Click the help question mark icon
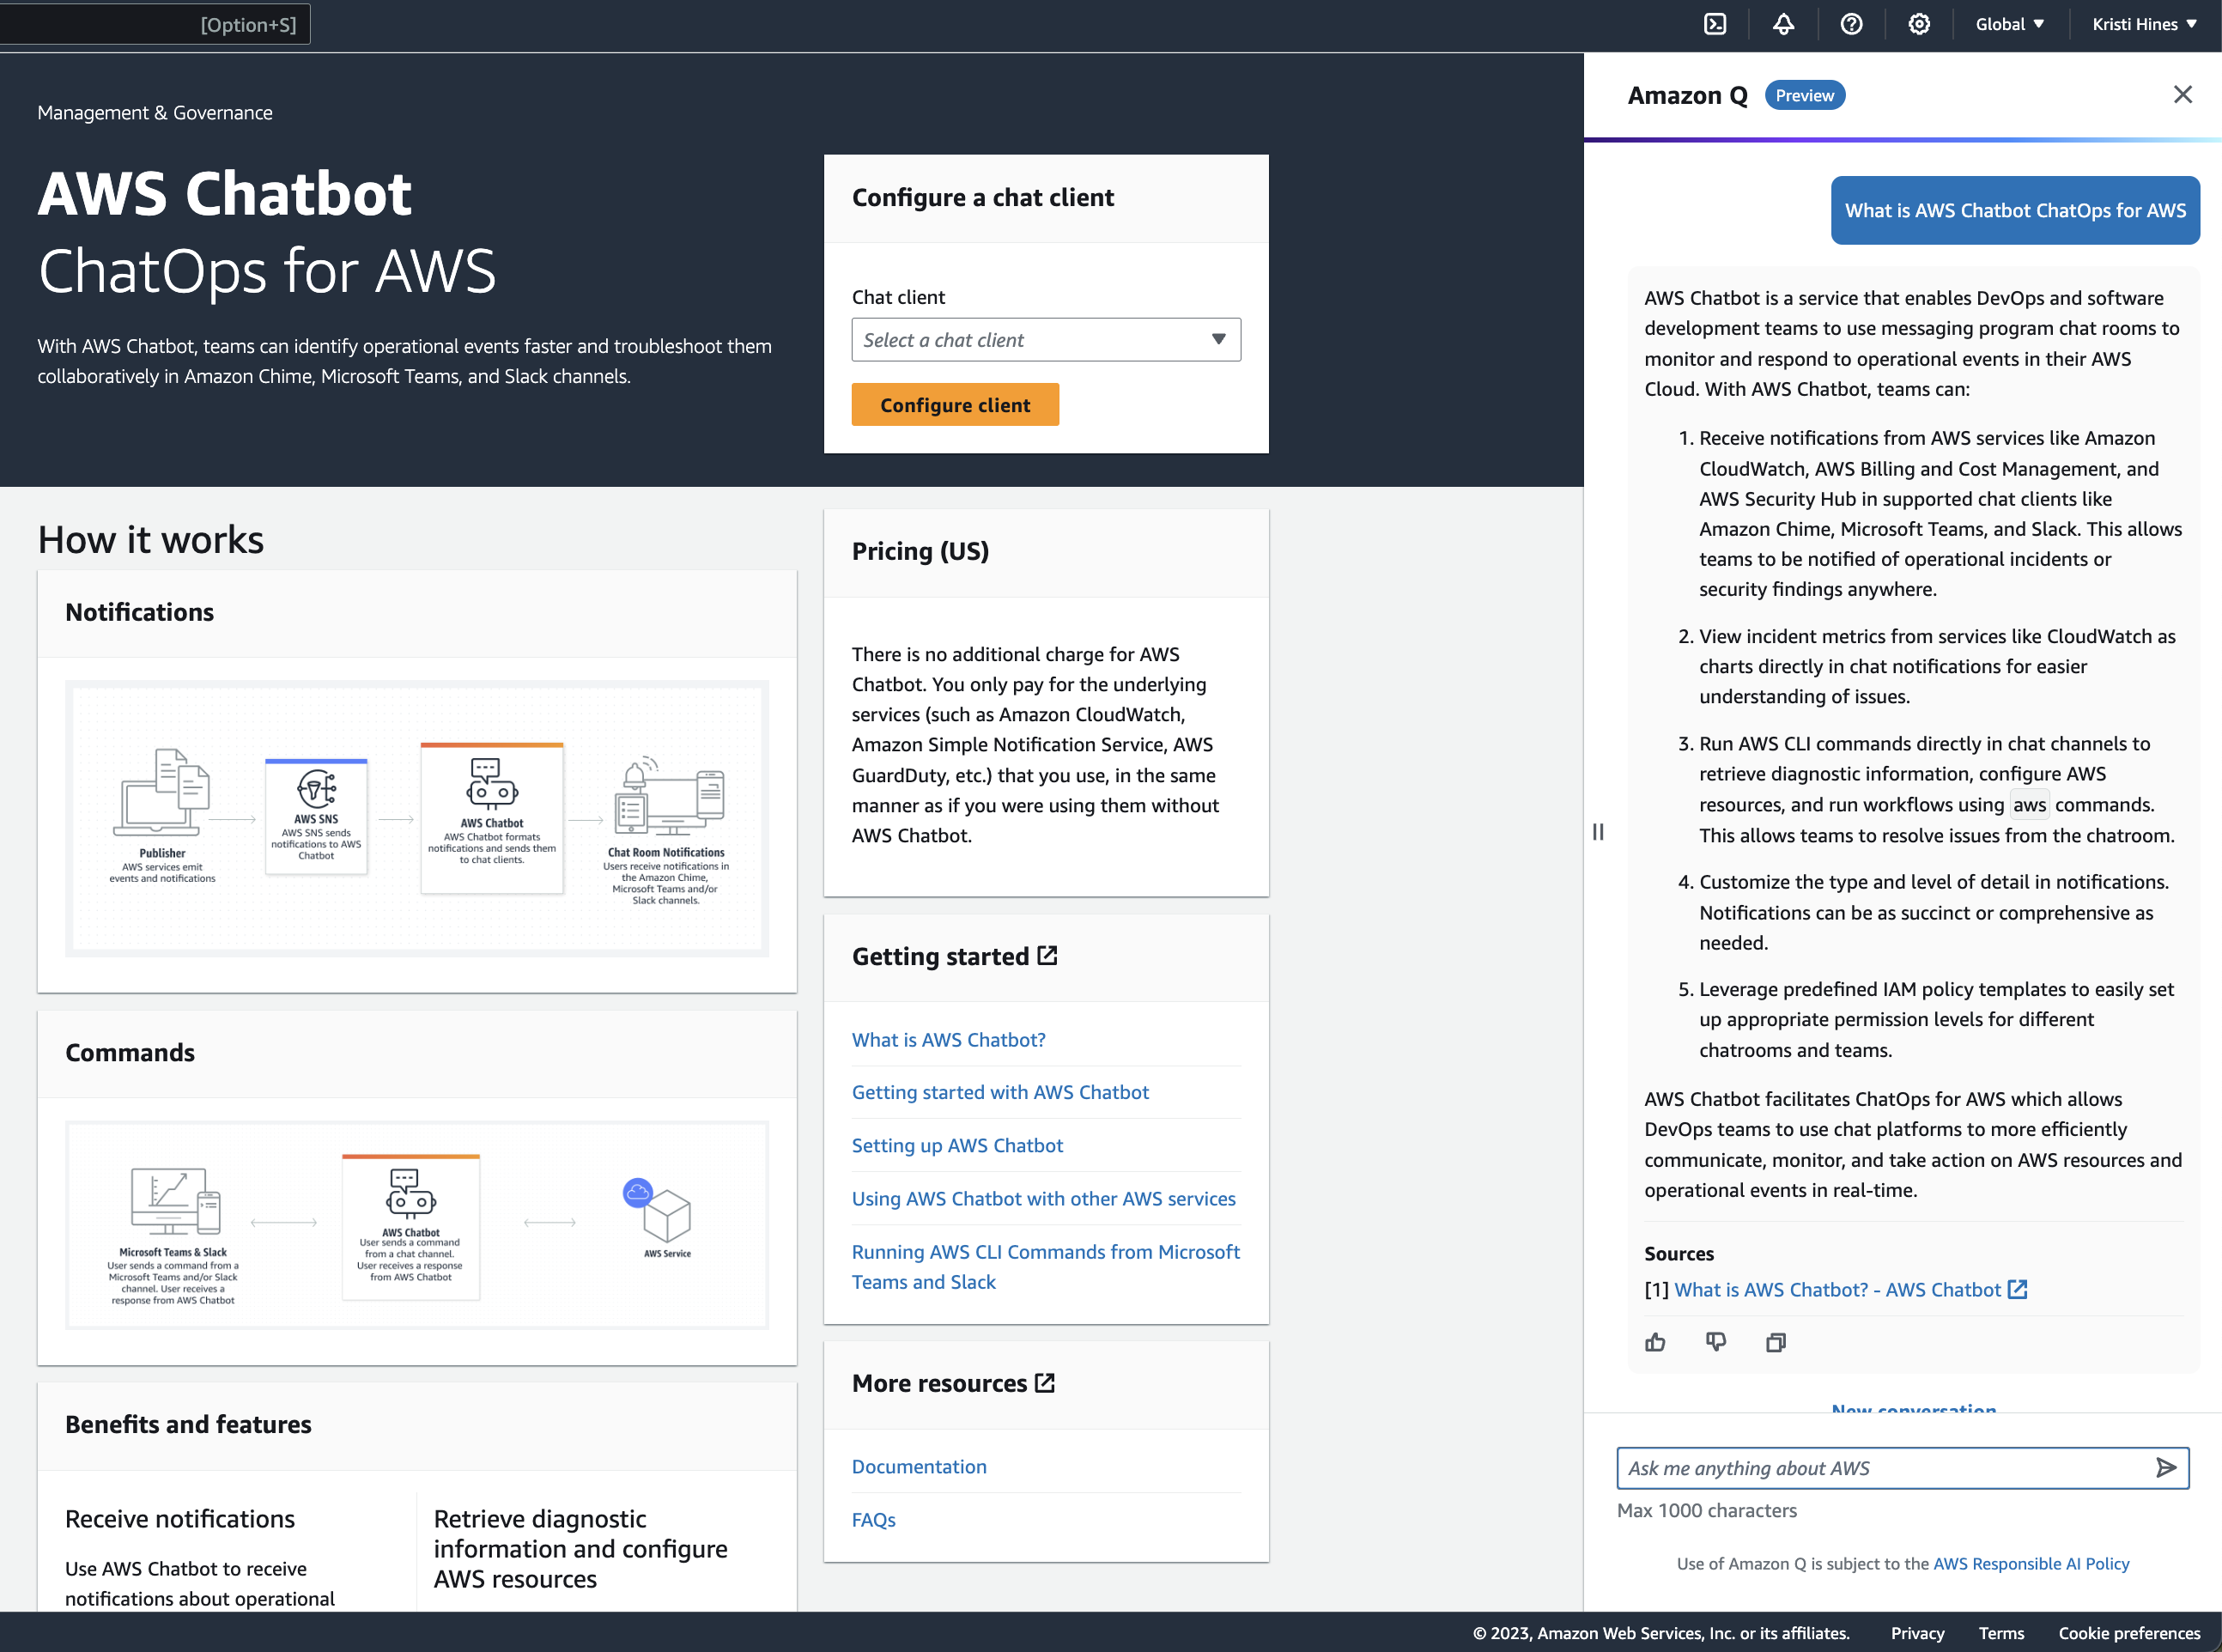2222x1652 pixels. [x=1851, y=26]
